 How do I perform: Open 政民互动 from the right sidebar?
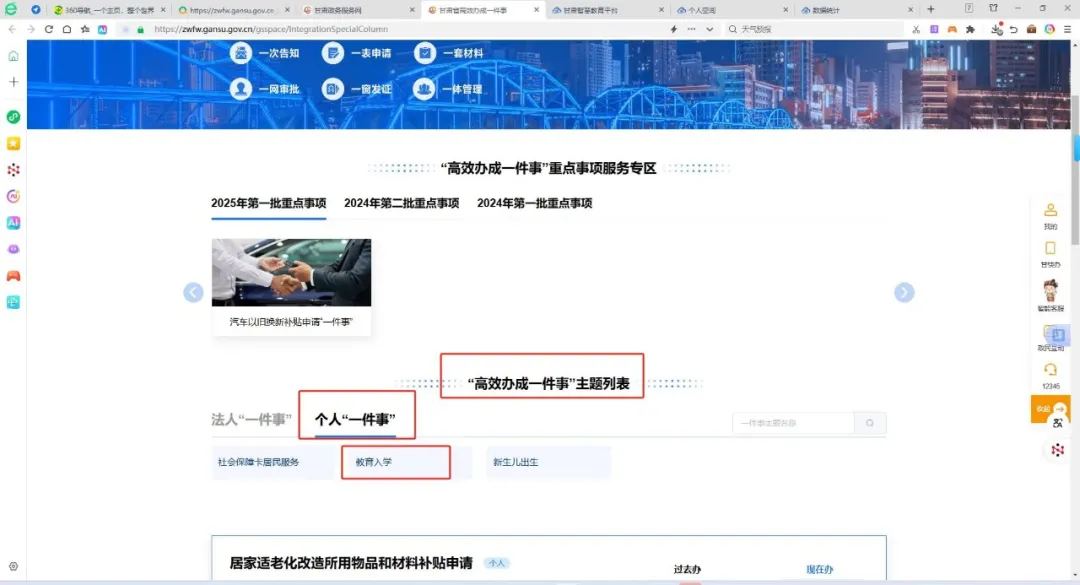click(1051, 337)
